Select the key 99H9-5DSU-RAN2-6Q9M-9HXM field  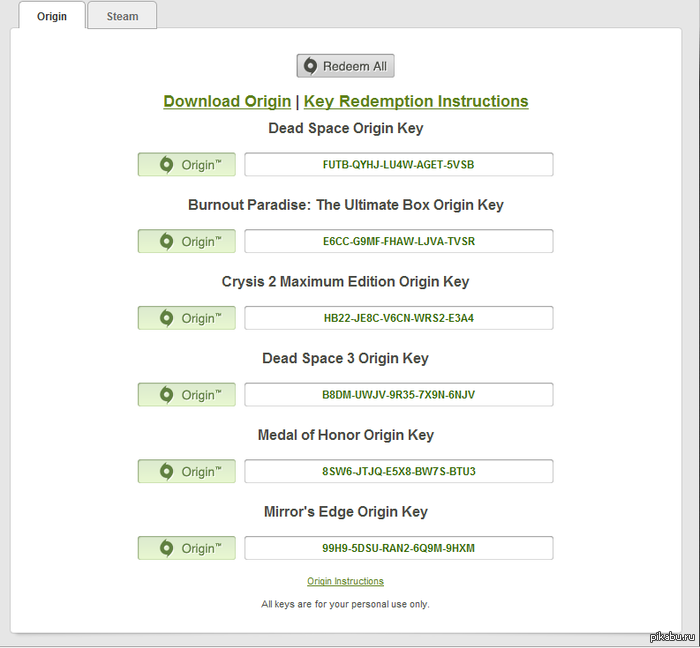click(399, 548)
